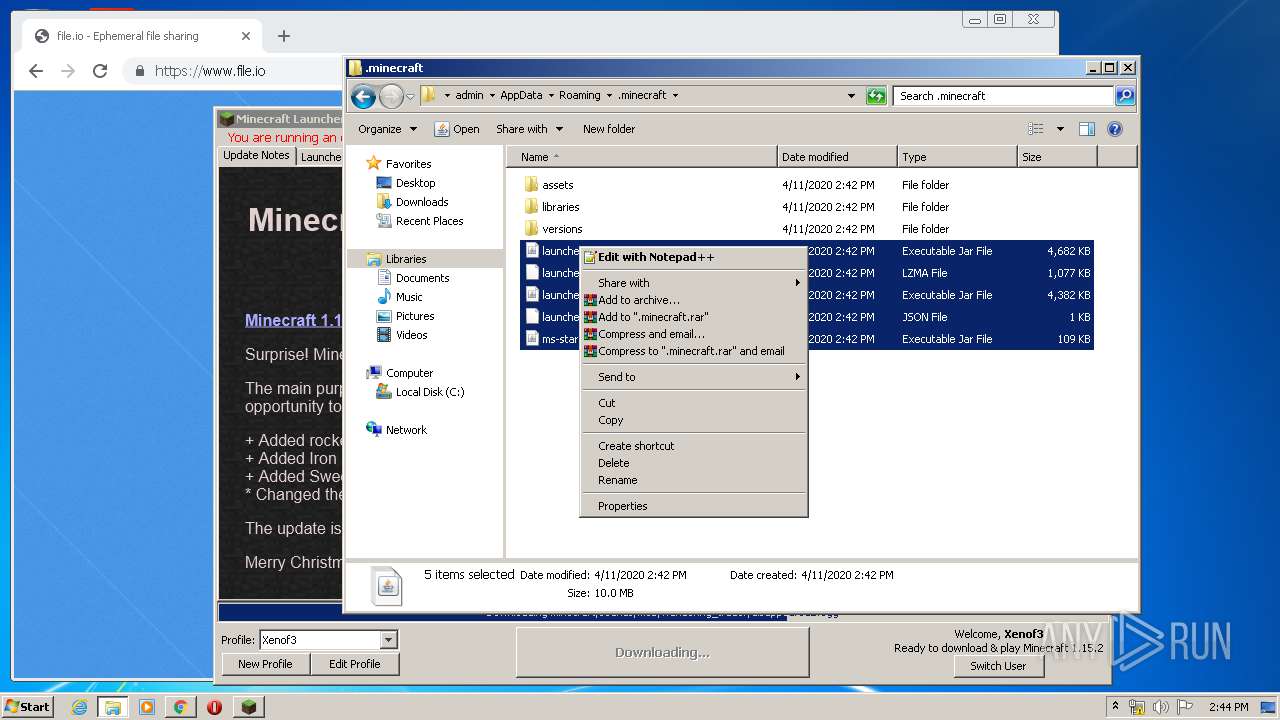Open the Windows Start menu
This screenshot has width=1280, height=720.
coord(27,707)
